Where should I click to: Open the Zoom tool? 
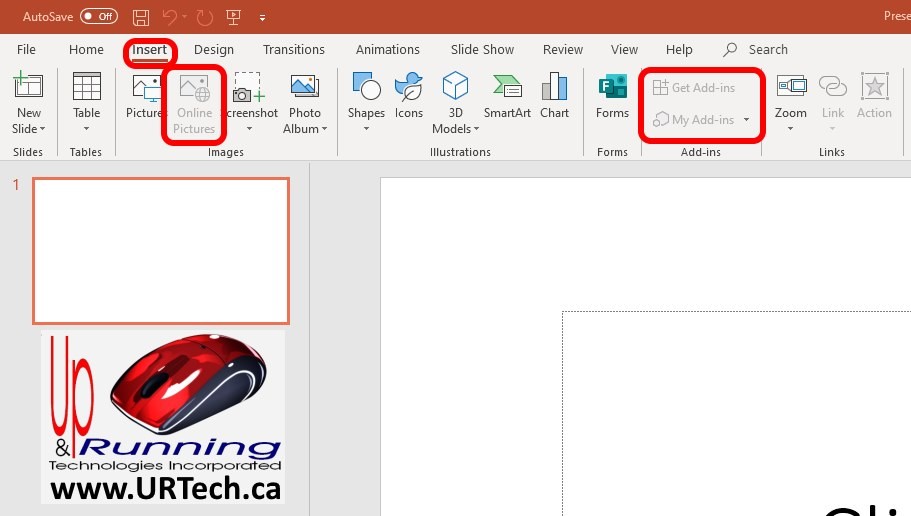[790, 98]
